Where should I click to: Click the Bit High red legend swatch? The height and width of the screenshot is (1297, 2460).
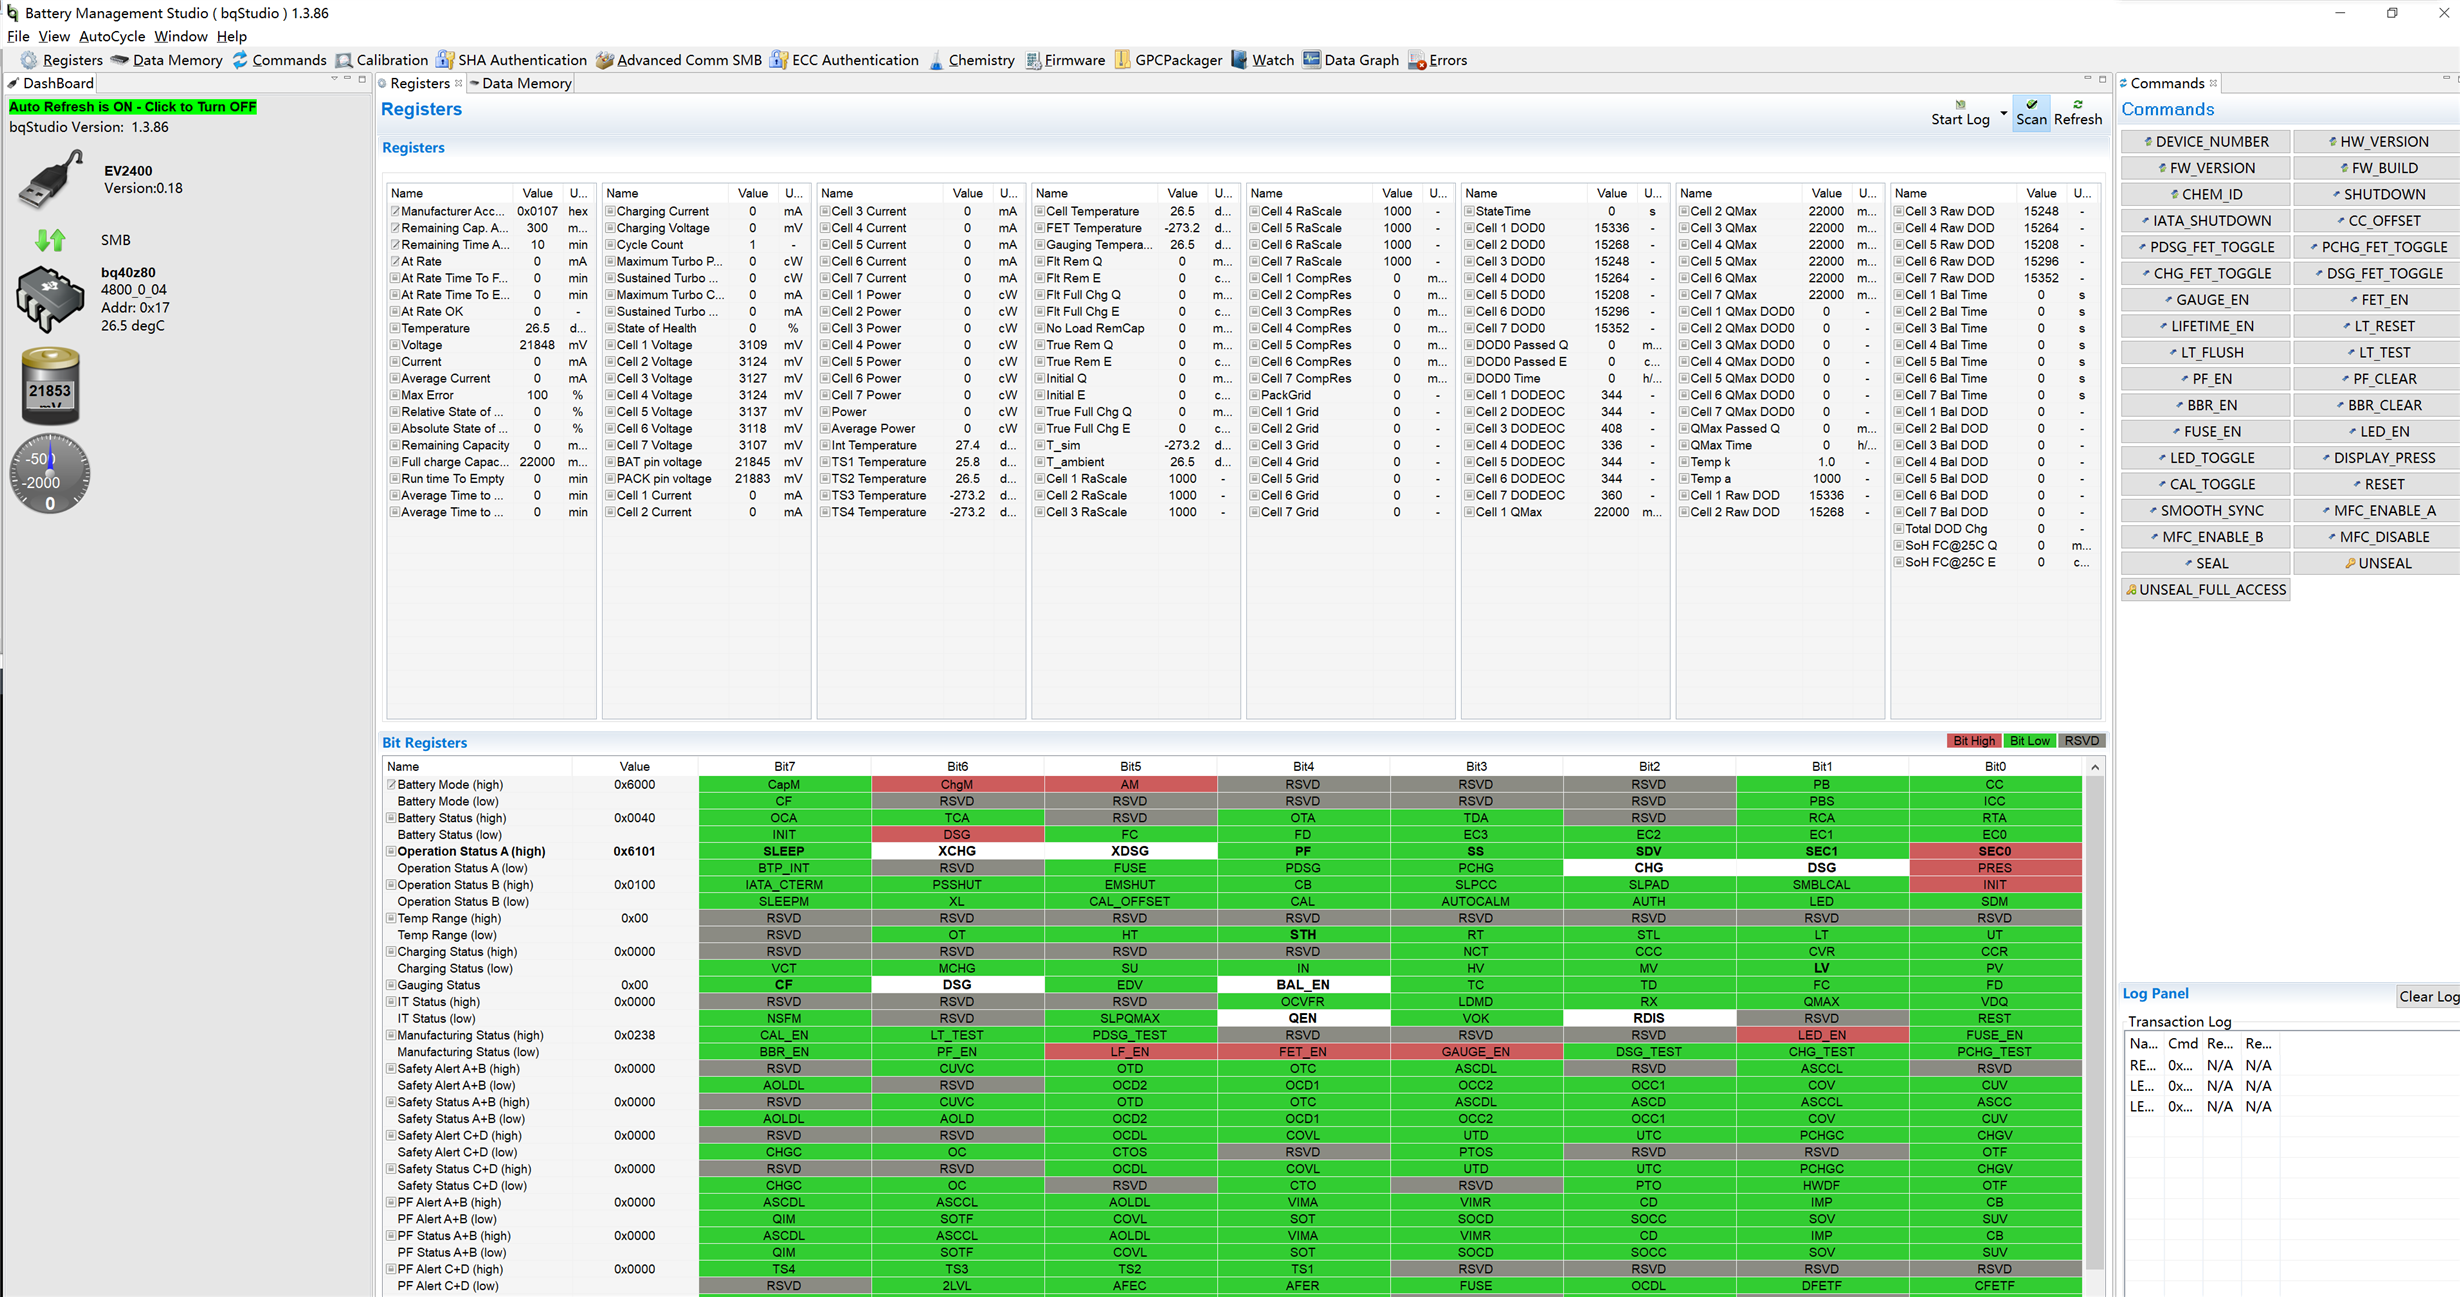click(x=1973, y=741)
